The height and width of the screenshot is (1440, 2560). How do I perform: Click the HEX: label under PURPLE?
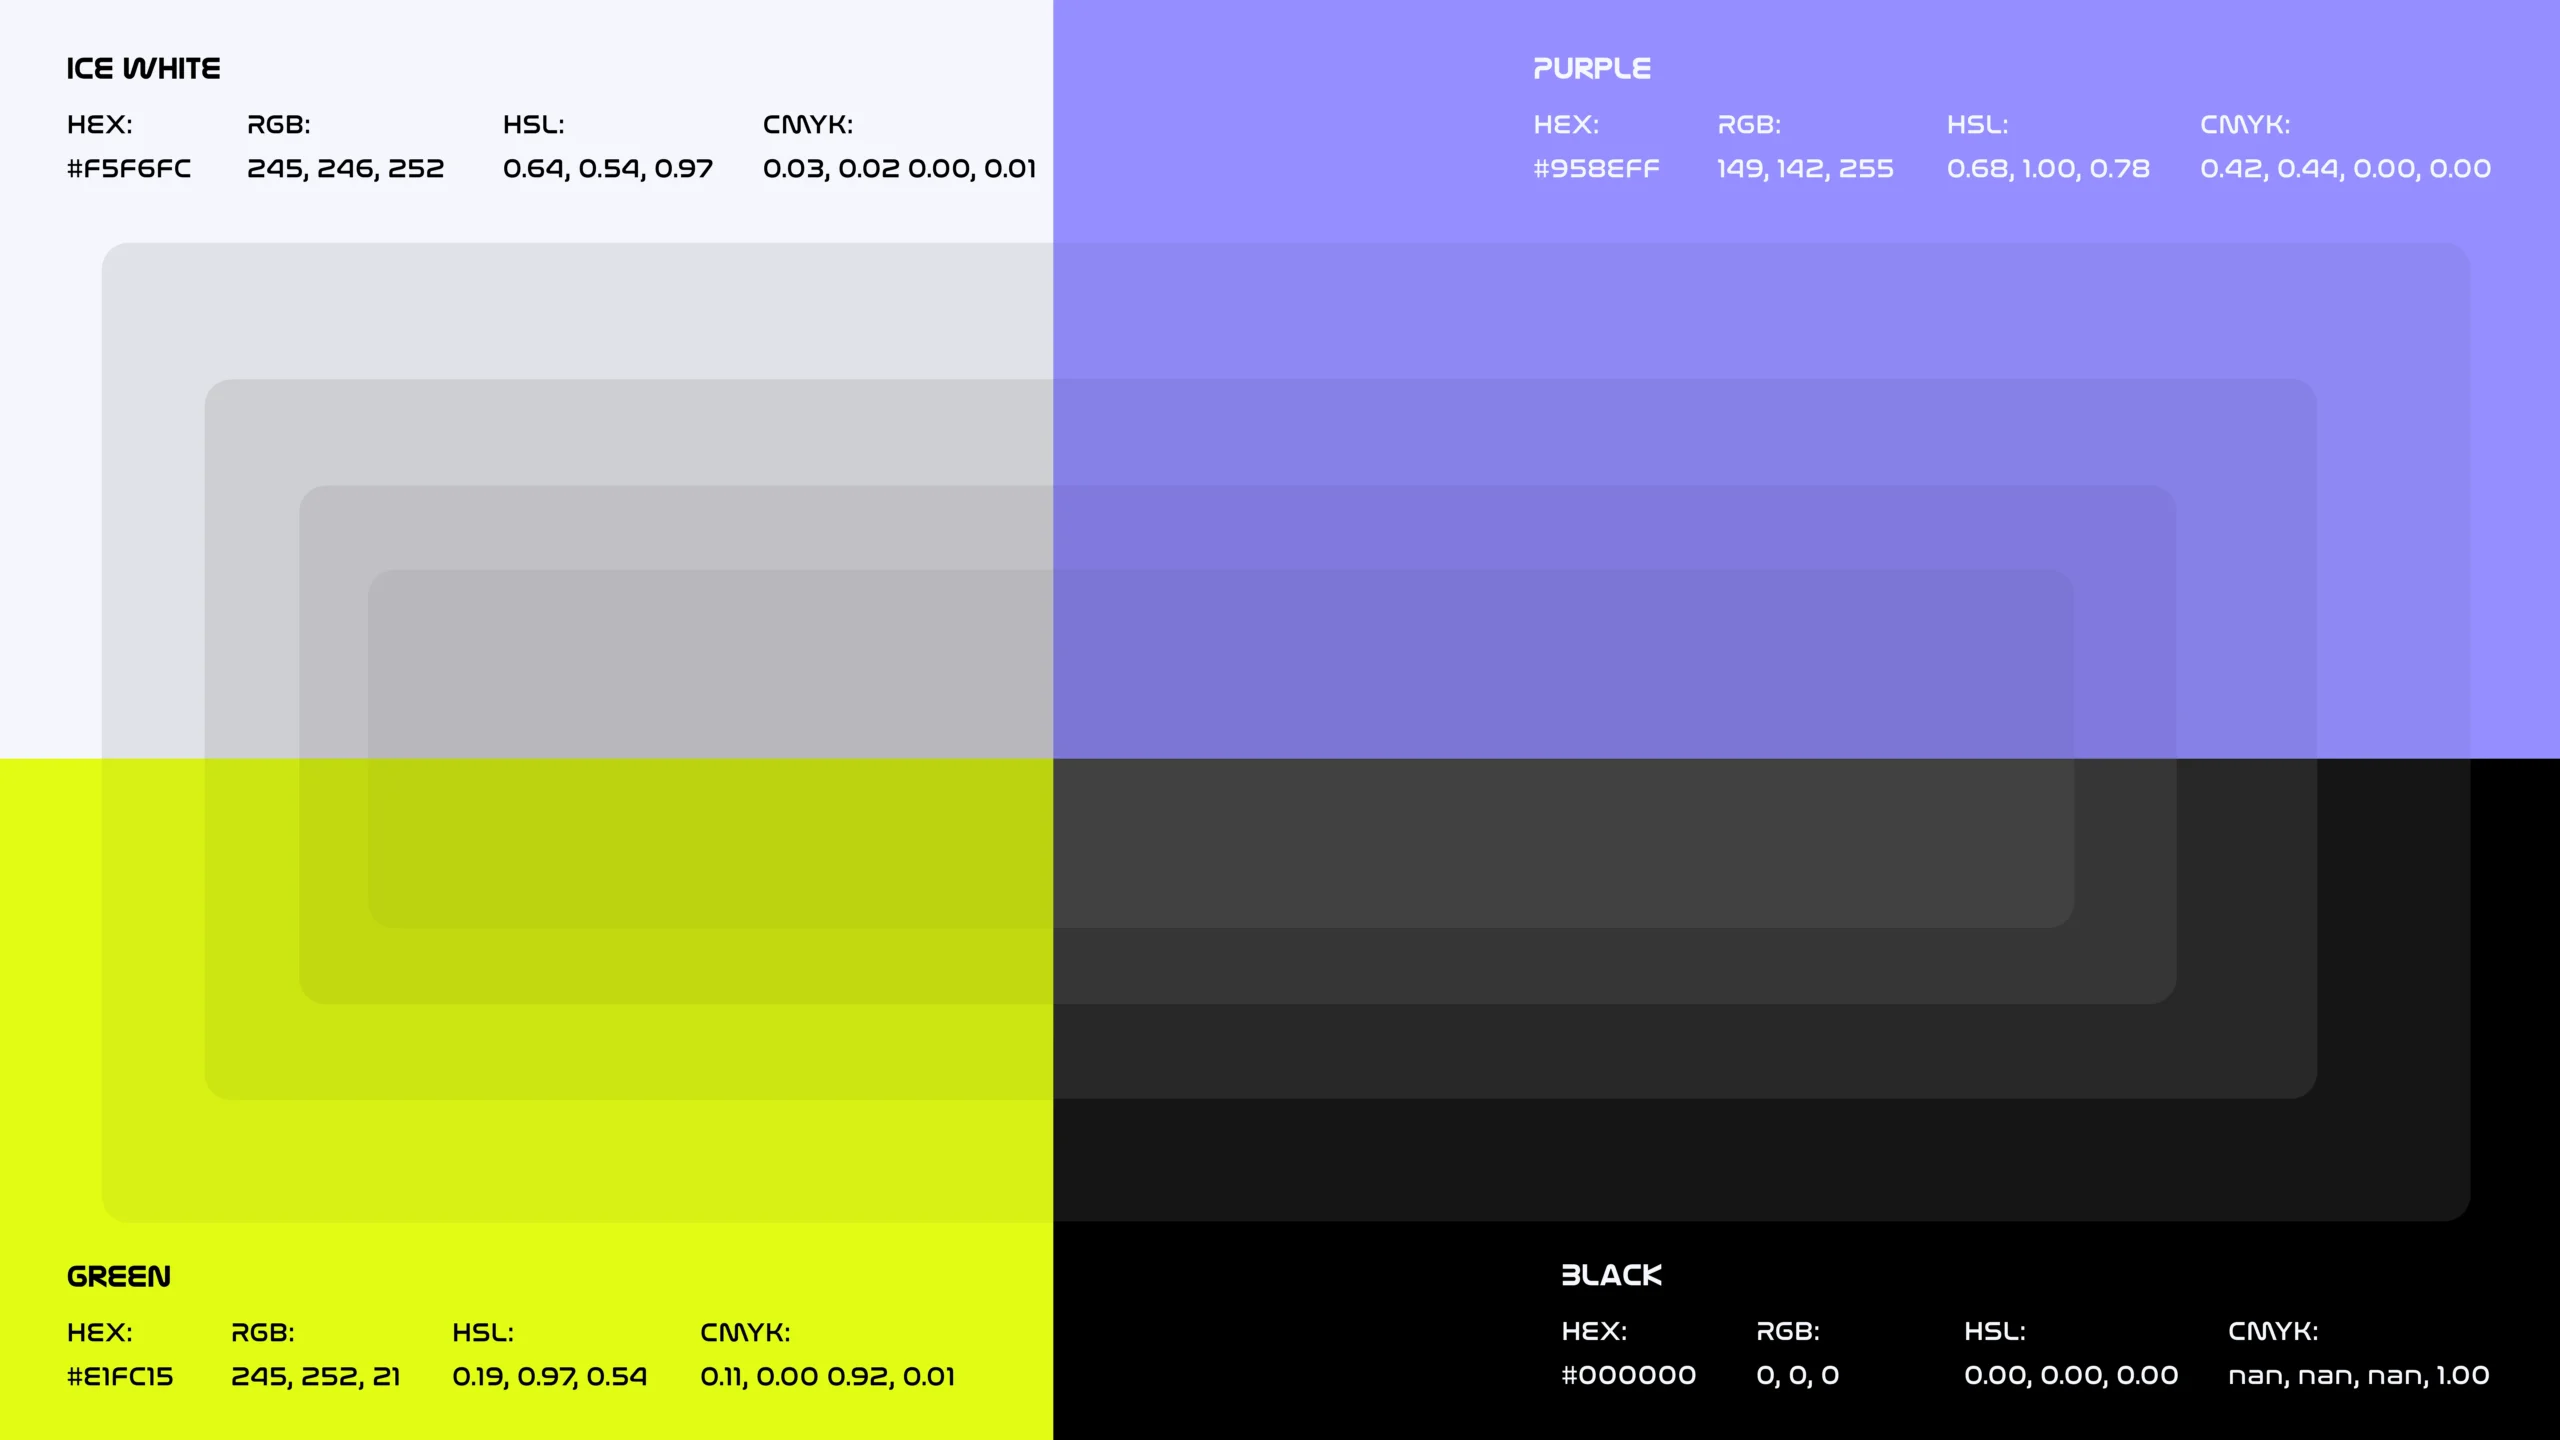1566,125
